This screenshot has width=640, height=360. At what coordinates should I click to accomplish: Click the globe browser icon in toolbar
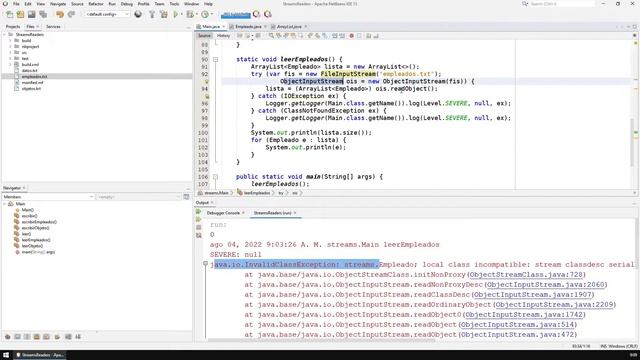click(138, 14)
